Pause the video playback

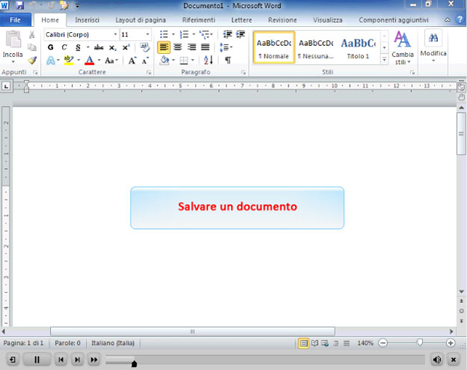click(37, 360)
